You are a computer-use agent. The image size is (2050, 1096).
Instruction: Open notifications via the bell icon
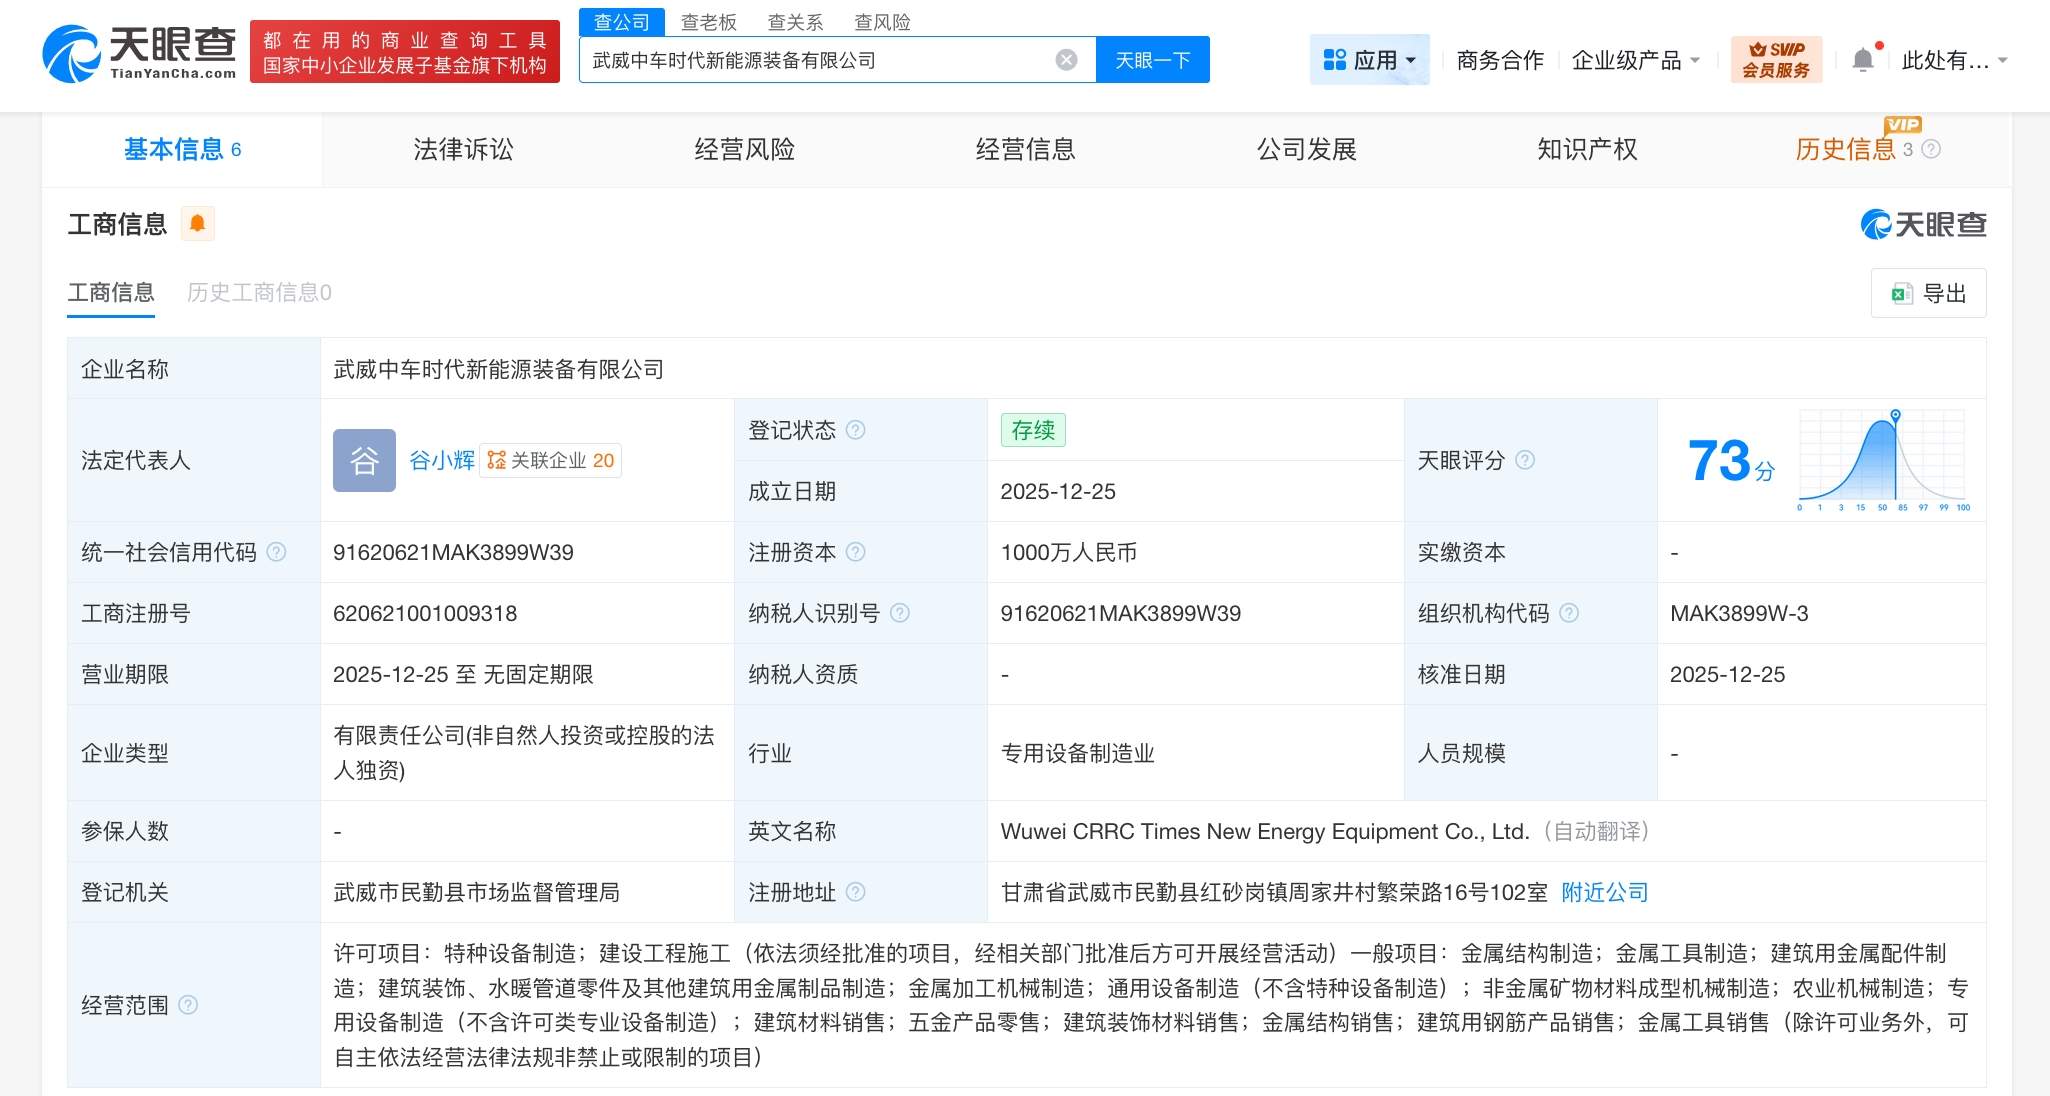pos(1863,58)
